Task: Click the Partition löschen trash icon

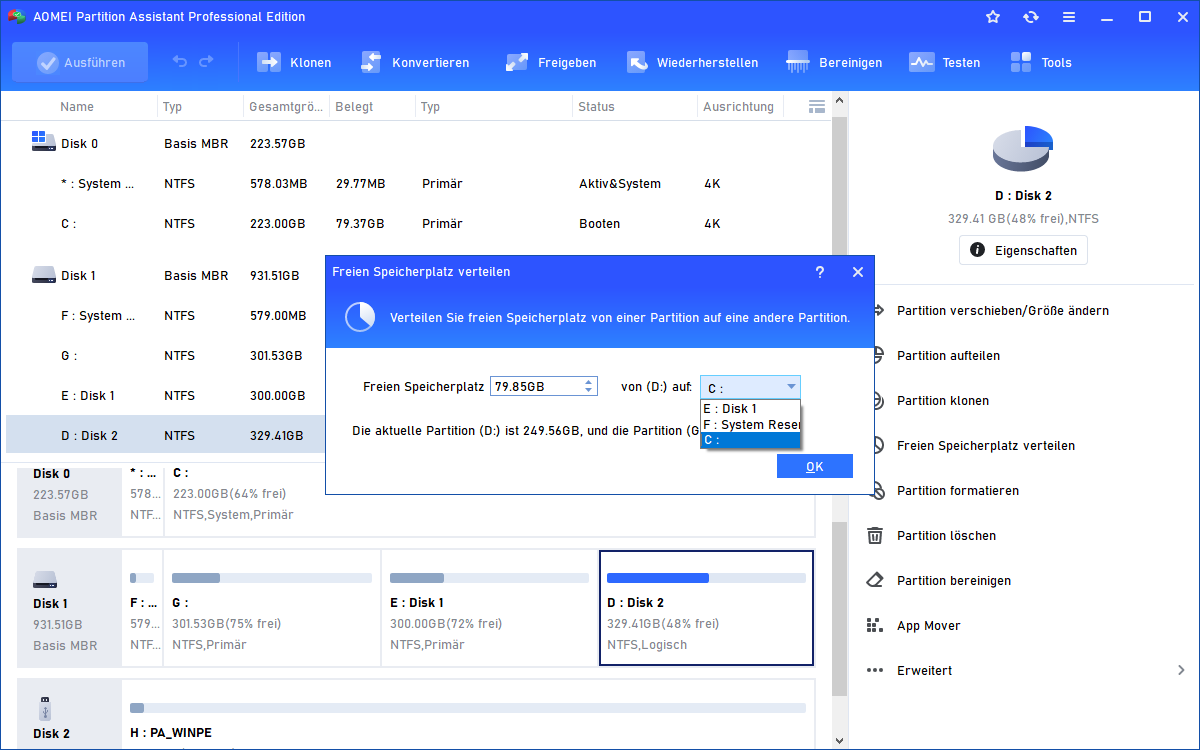Action: (875, 535)
